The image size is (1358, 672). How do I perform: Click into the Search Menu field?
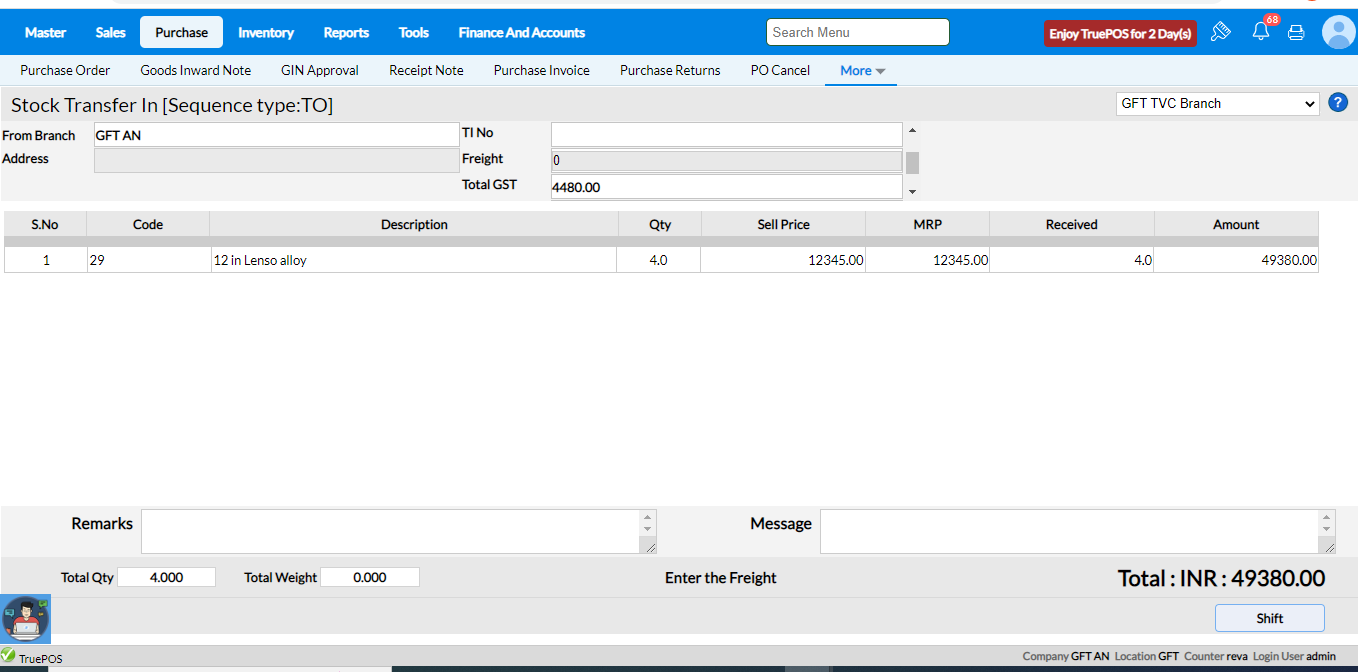tap(857, 32)
